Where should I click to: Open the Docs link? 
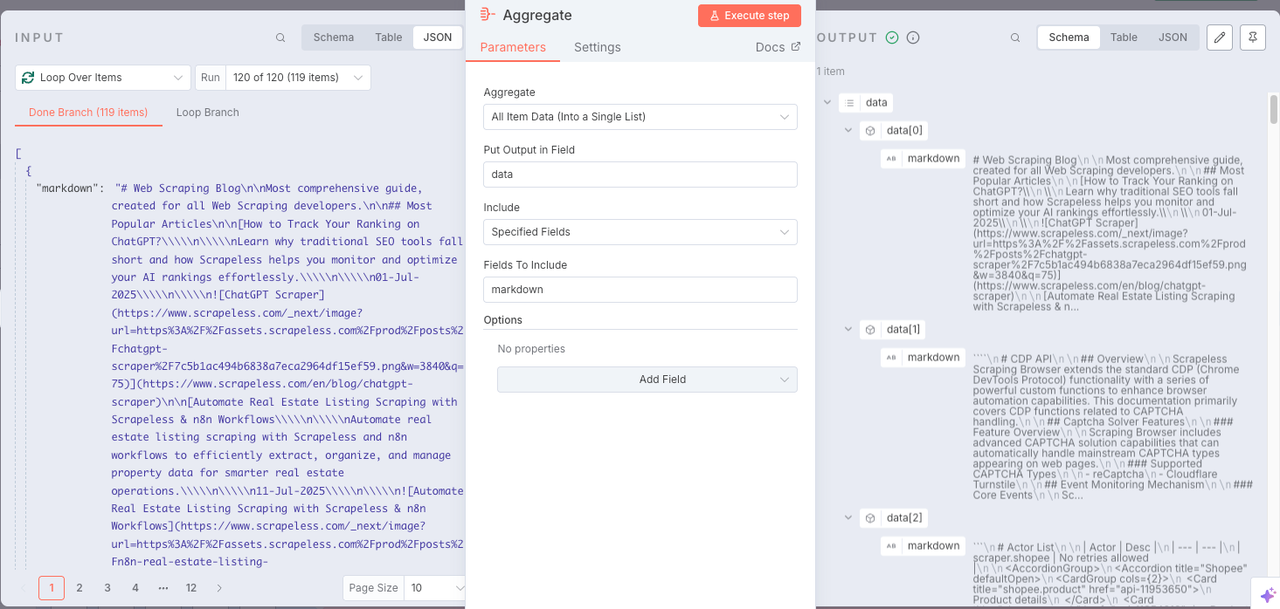click(778, 47)
